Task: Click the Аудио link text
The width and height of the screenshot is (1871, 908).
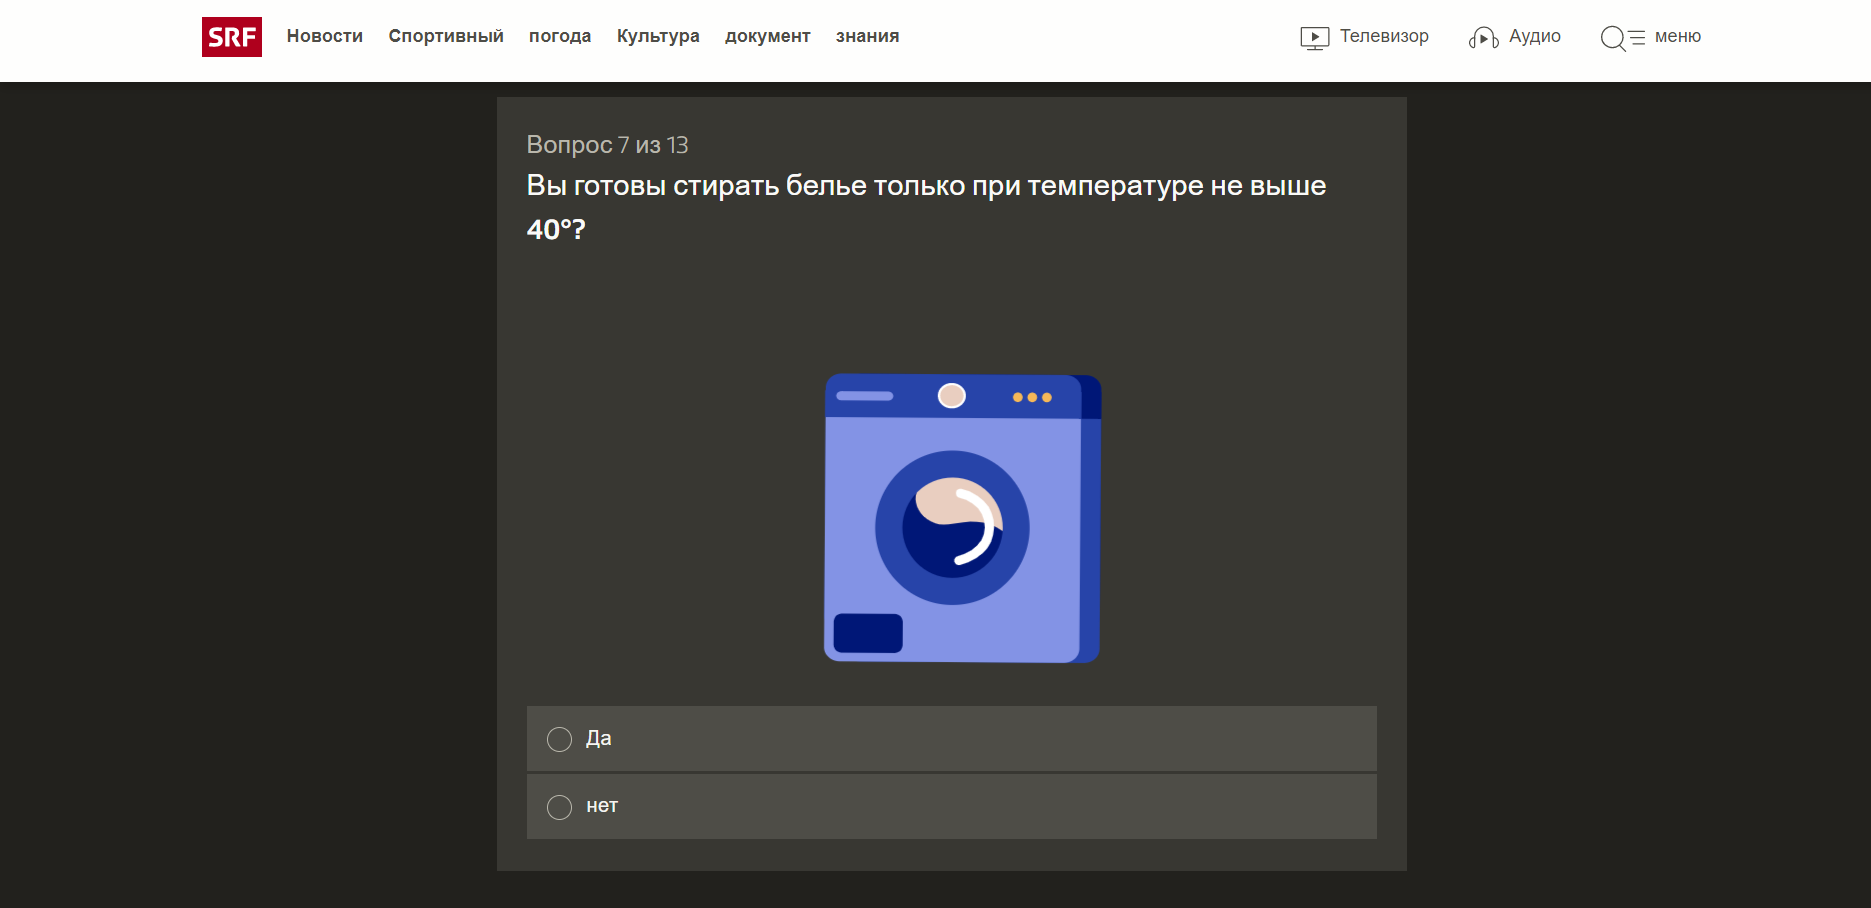Action: pos(1534,36)
